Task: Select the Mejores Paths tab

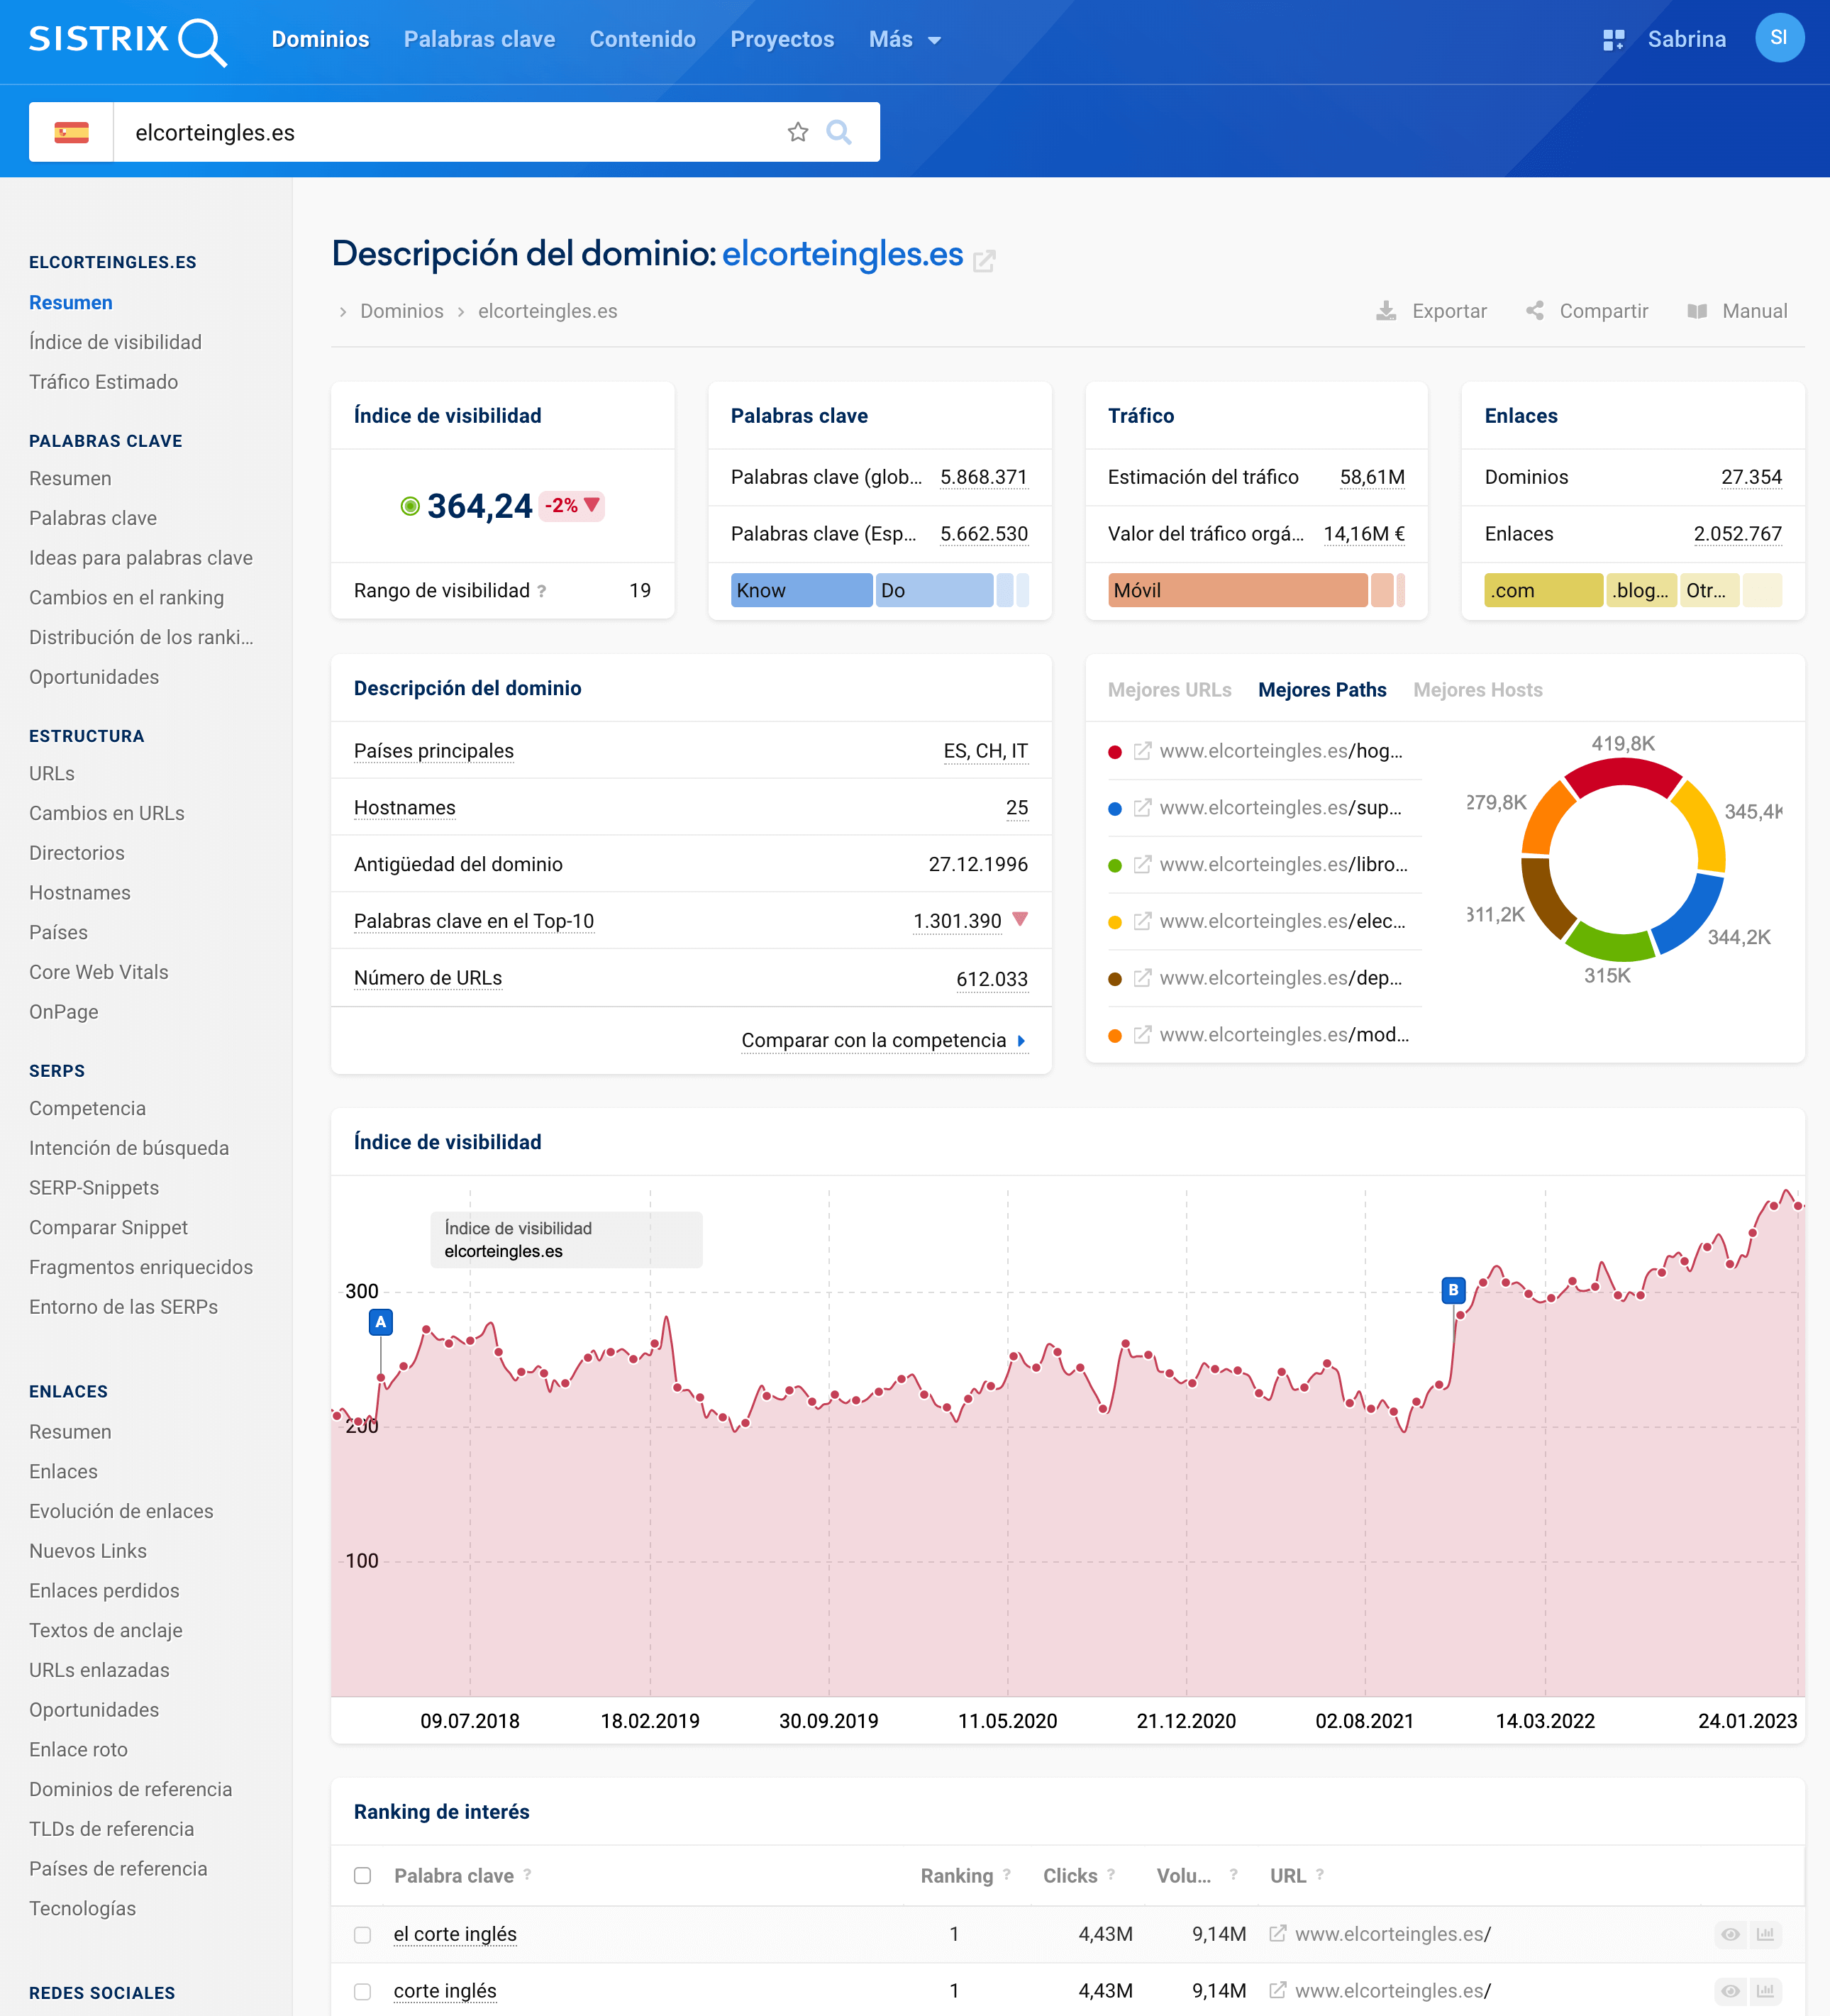Action: (1322, 690)
